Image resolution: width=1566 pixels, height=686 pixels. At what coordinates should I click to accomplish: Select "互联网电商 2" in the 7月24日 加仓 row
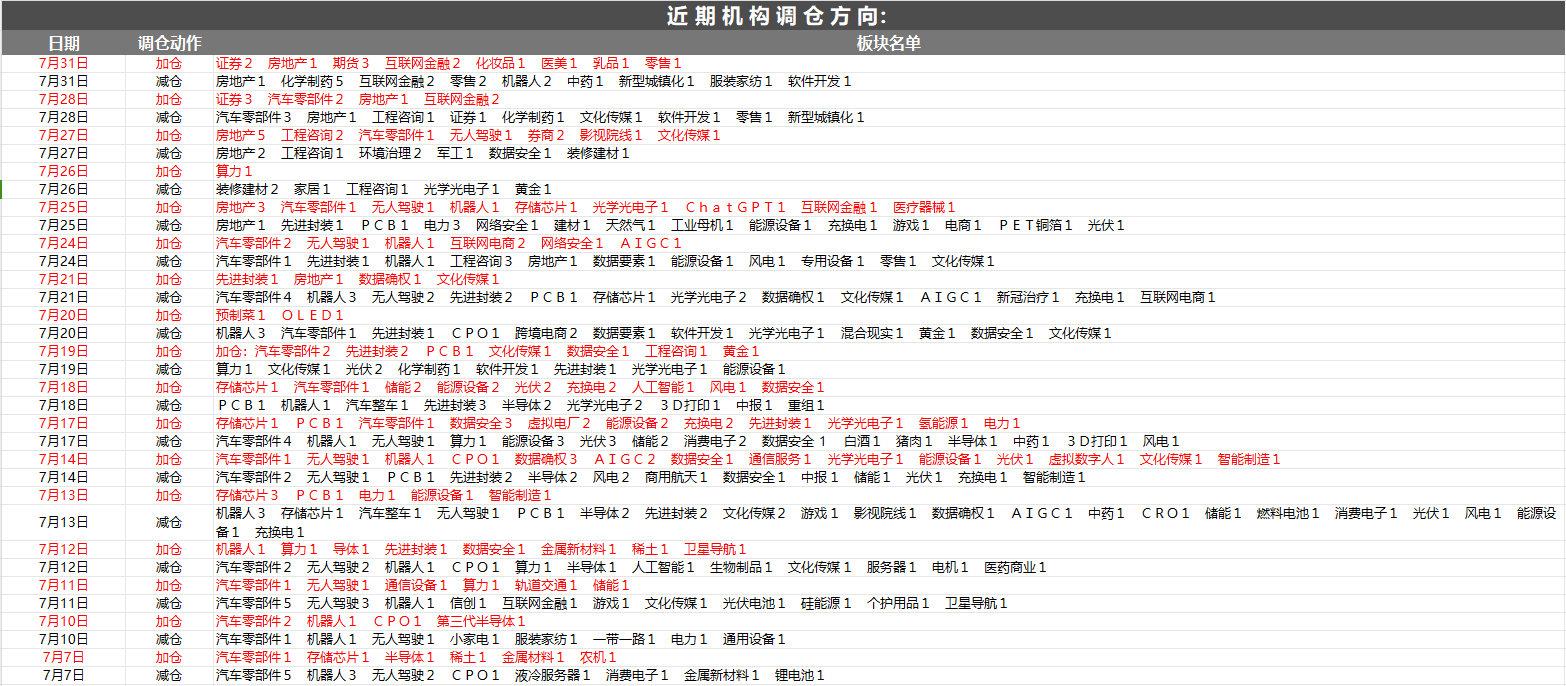(x=487, y=243)
